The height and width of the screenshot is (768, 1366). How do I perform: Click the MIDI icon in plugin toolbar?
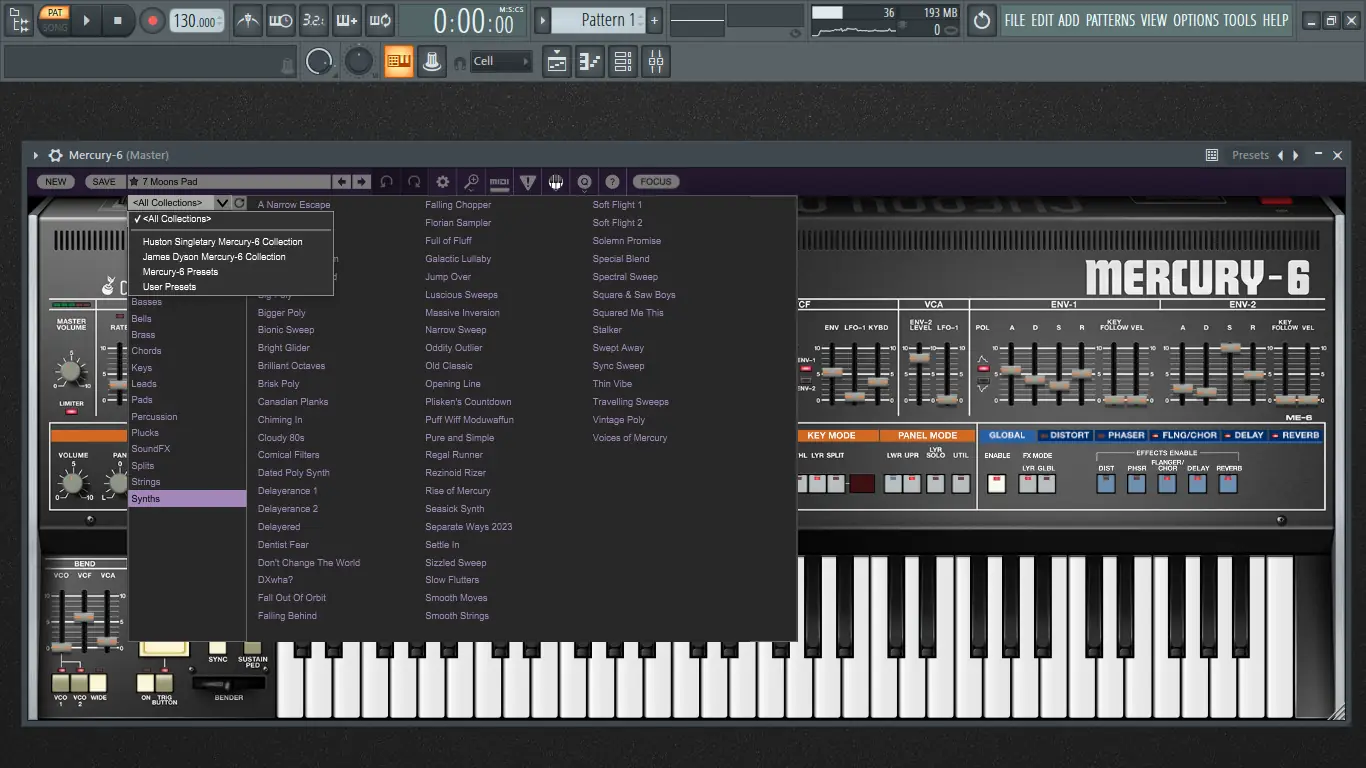[499, 182]
